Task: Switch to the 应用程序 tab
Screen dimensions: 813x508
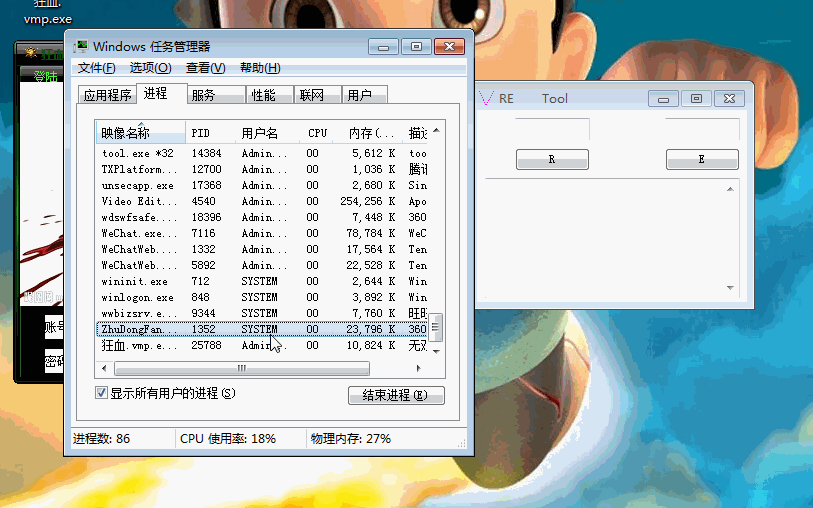Action: pyautogui.click(x=107, y=95)
